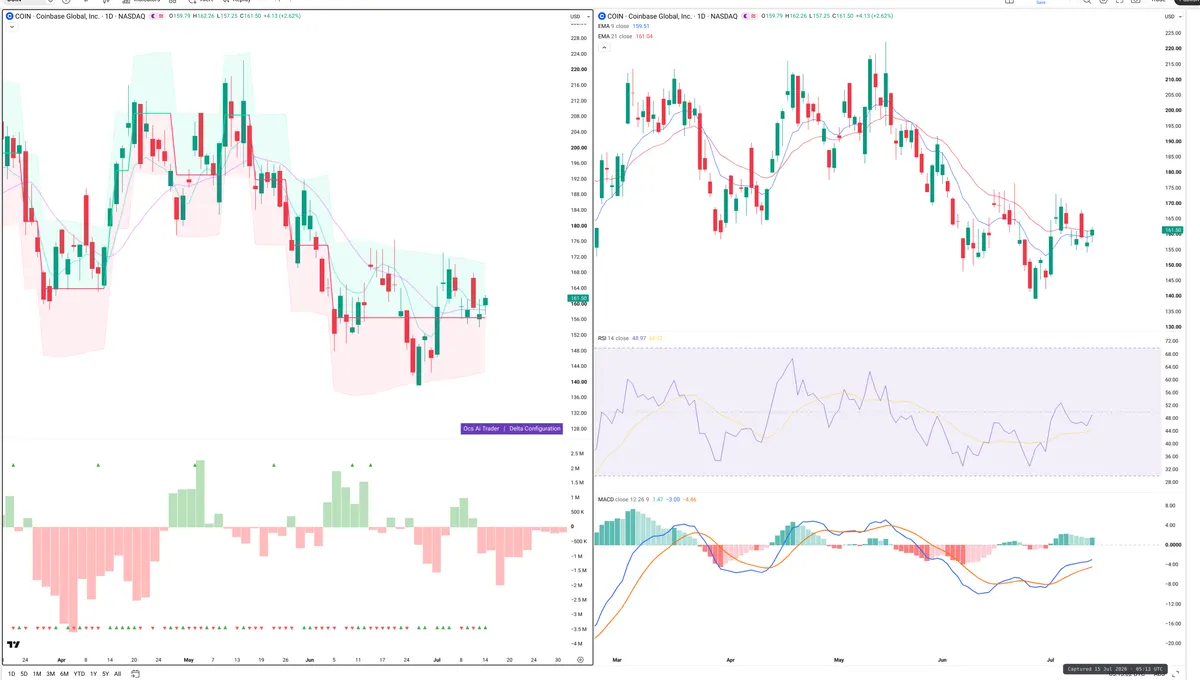Click the Coinbase logo icon in right chart title
The height and width of the screenshot is (680, 1200).
[x=602, y=17]
